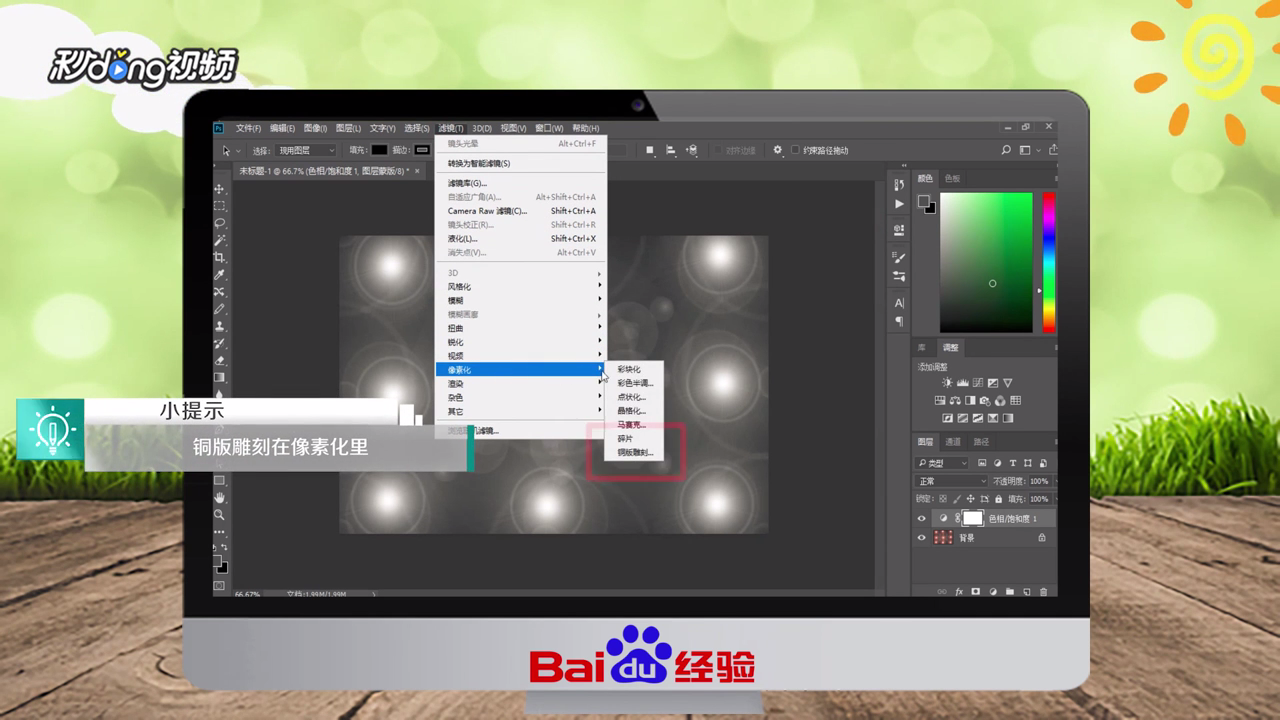Open the Paragraph panel icon
The height and width of the screenshot is (720, 1280).
coord(899,321)
